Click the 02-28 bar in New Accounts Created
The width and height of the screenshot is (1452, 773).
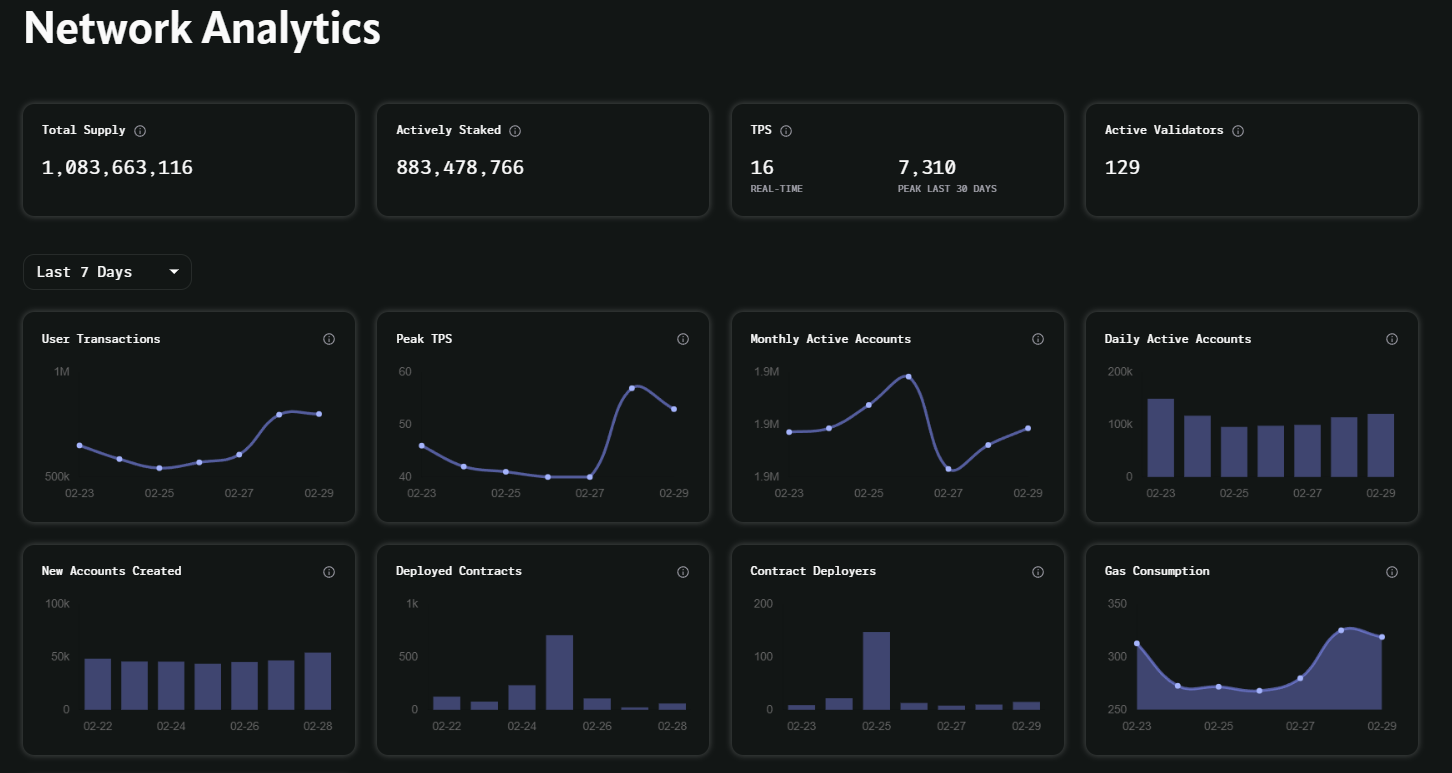[x=318, y=681]
